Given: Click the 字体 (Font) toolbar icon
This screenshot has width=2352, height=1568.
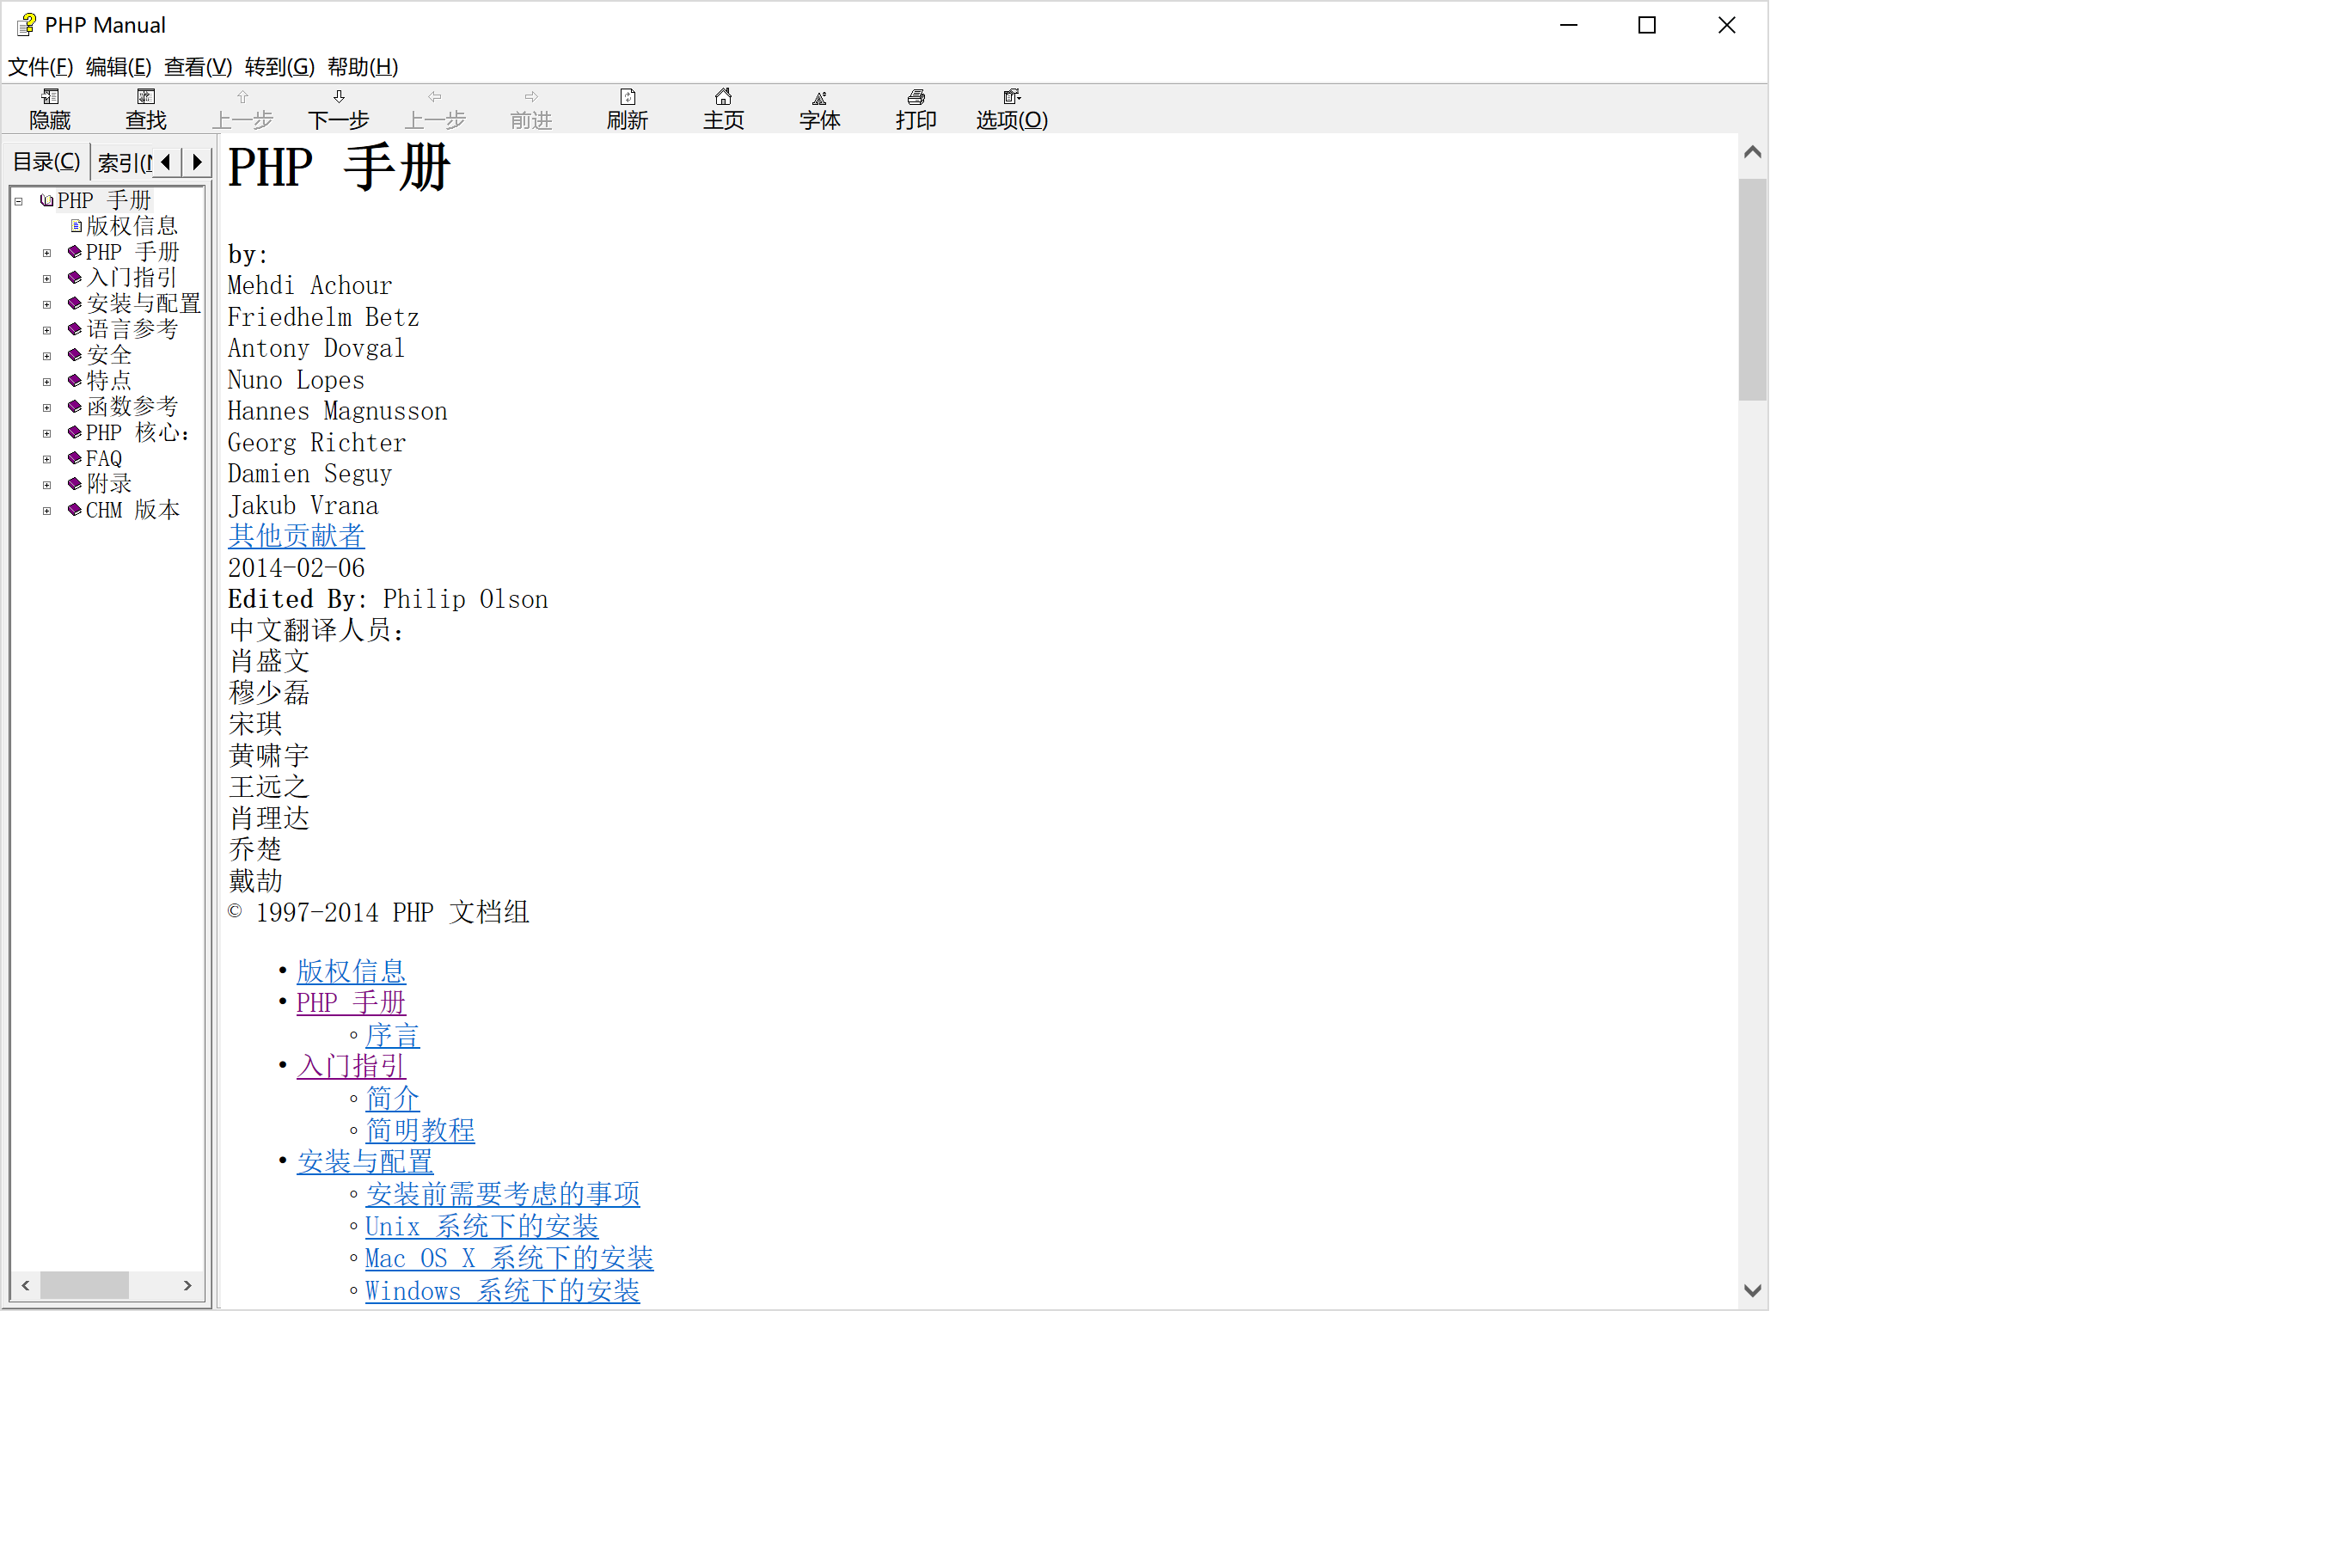Looking at the screenshot, I should click(820, 97).
